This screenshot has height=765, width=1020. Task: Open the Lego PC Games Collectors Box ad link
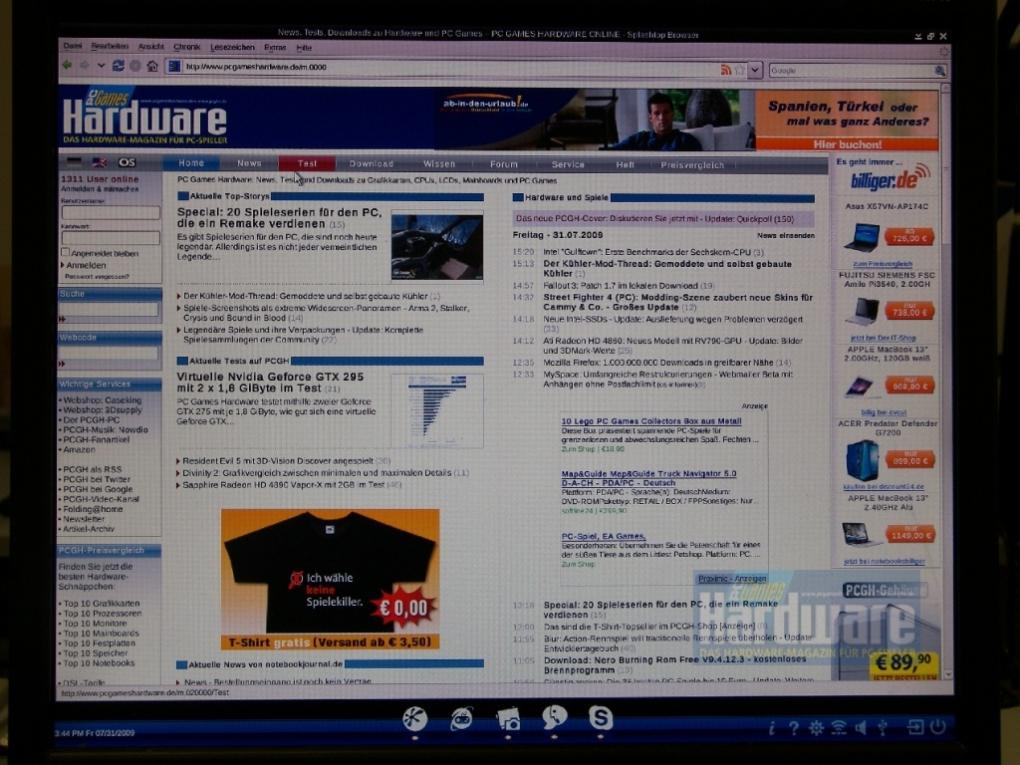[x=651, y=421]
